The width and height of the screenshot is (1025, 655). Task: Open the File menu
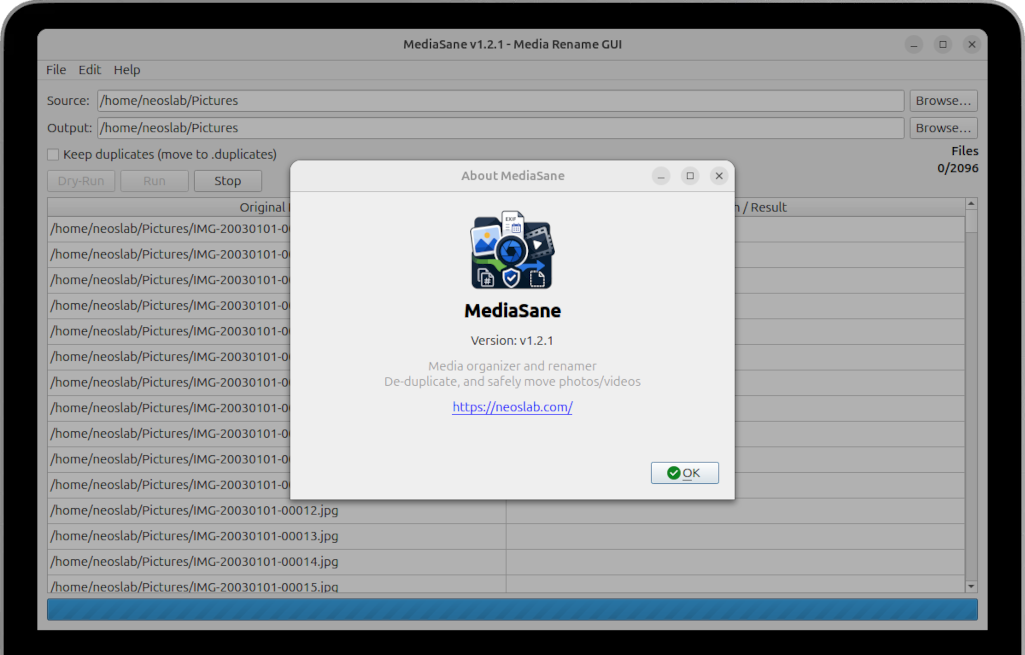(x=56, y=70)
